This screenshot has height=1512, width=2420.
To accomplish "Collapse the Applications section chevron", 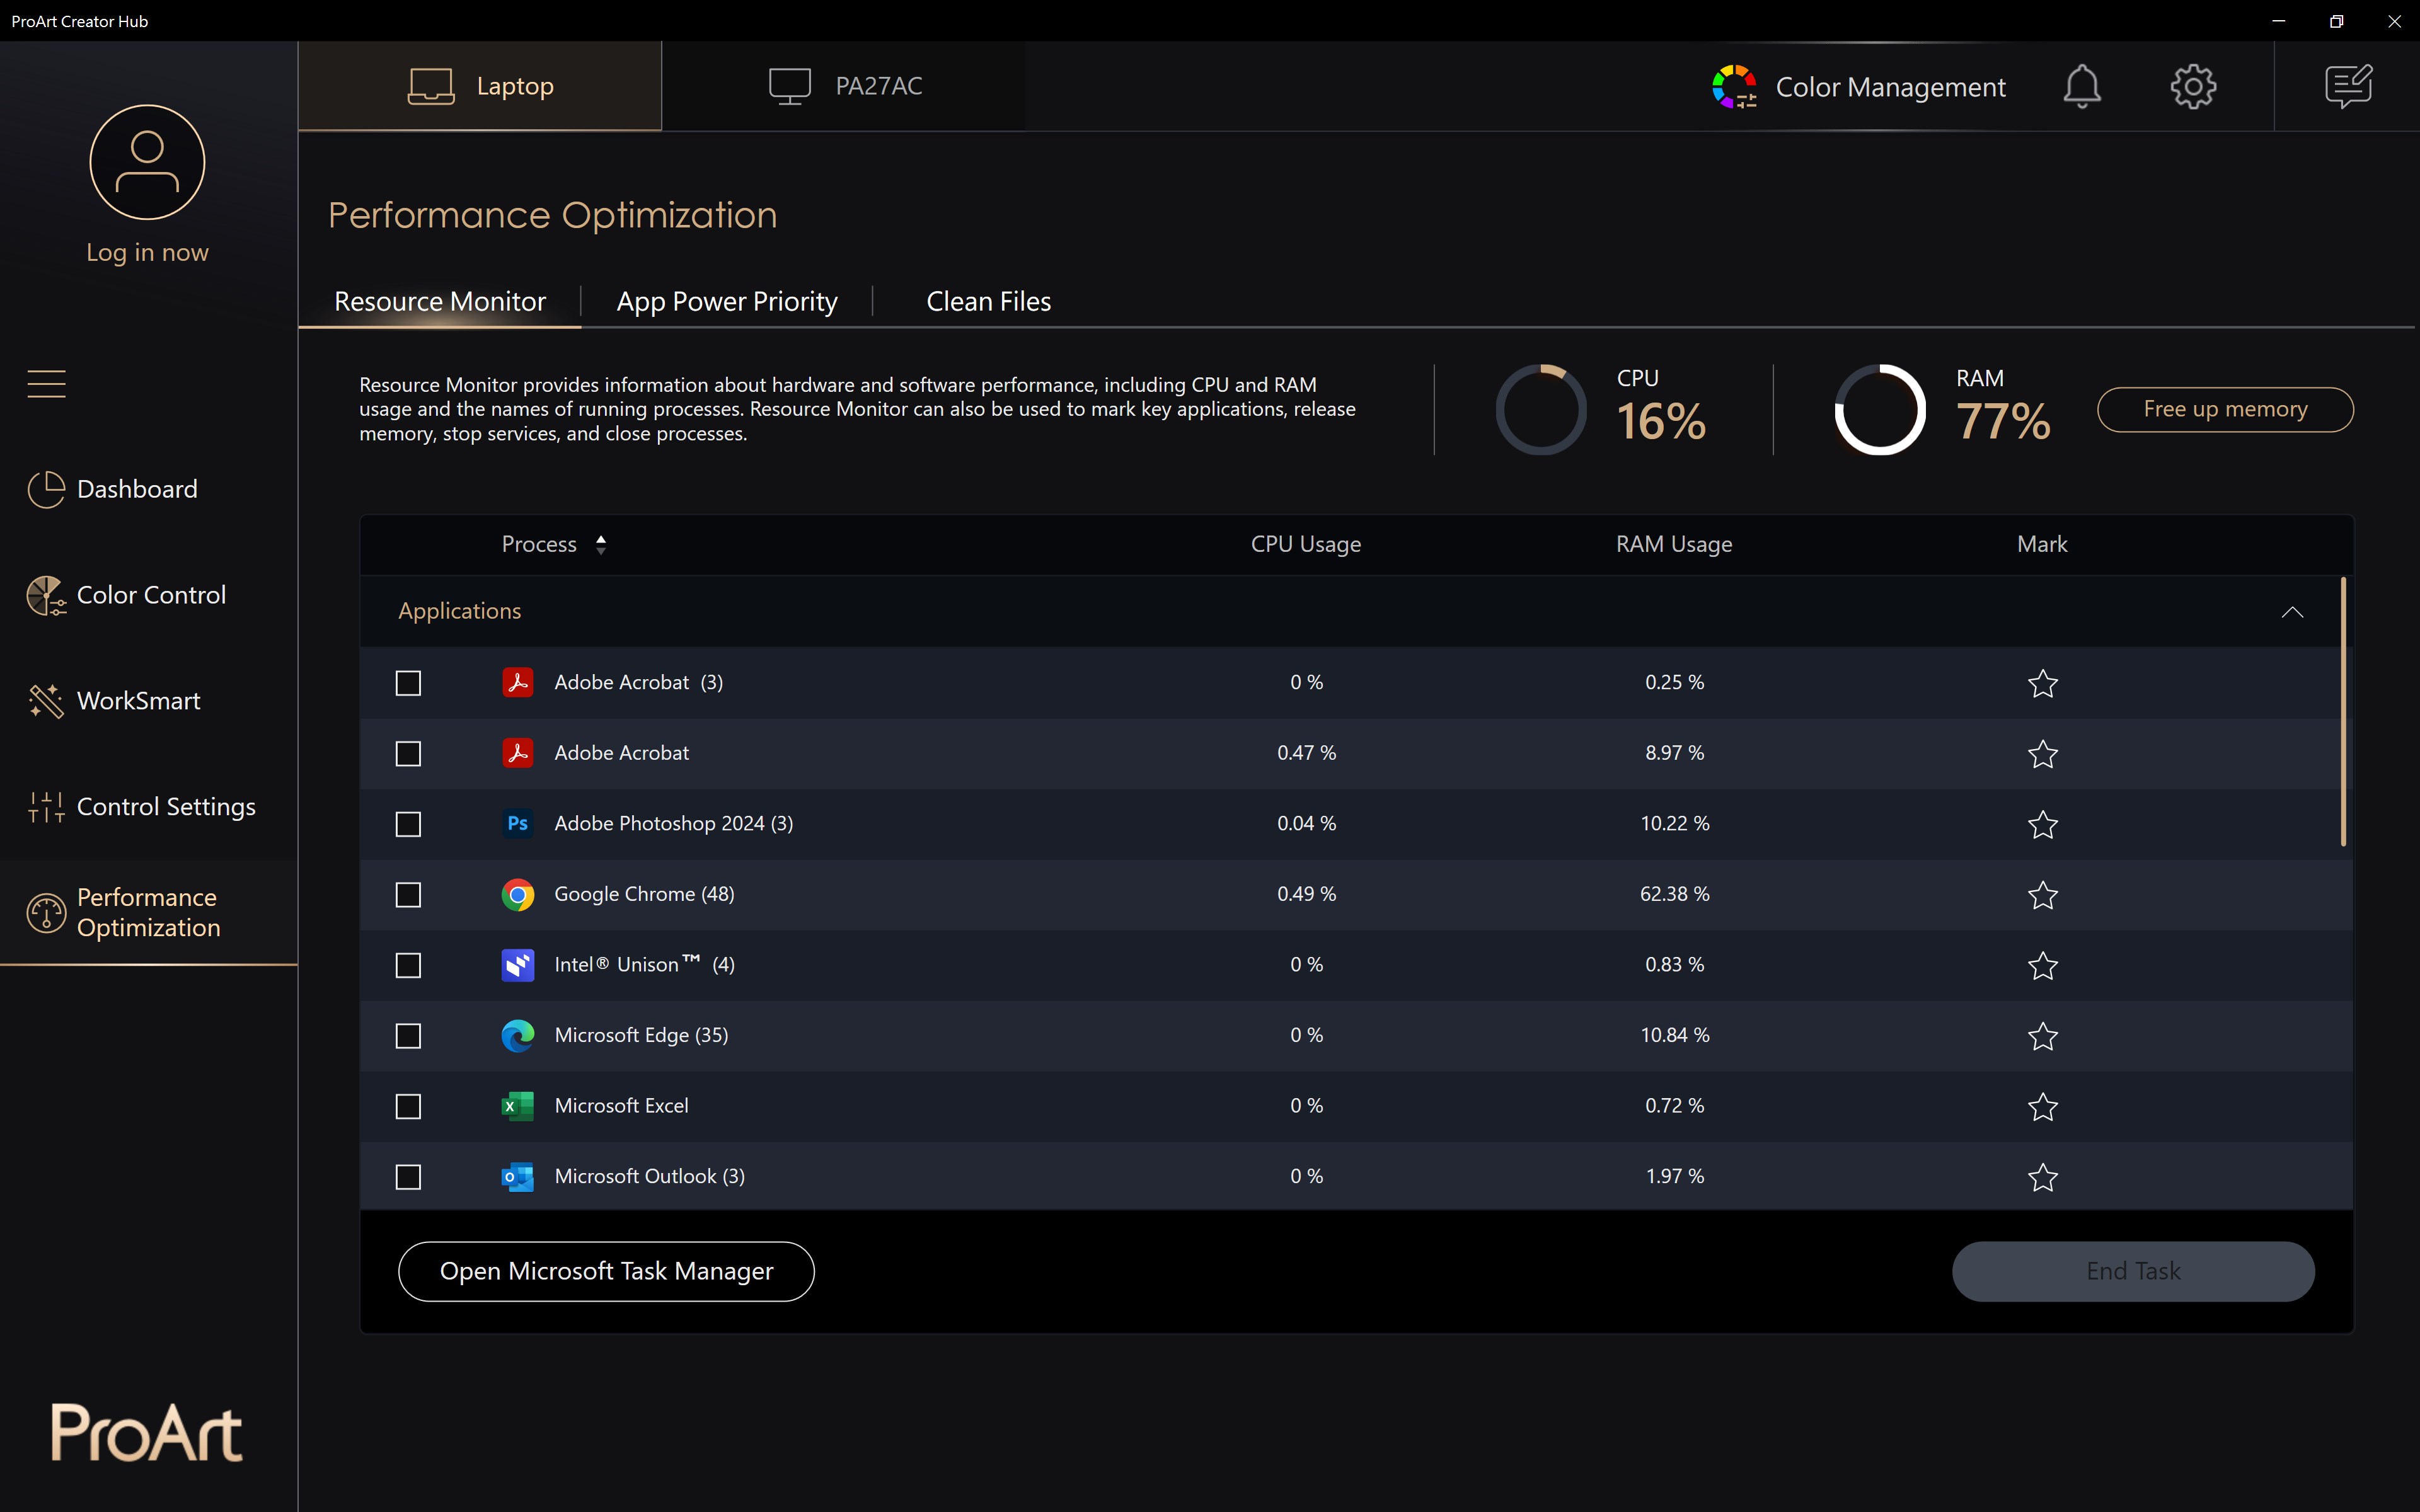I will coord(2292,612).
